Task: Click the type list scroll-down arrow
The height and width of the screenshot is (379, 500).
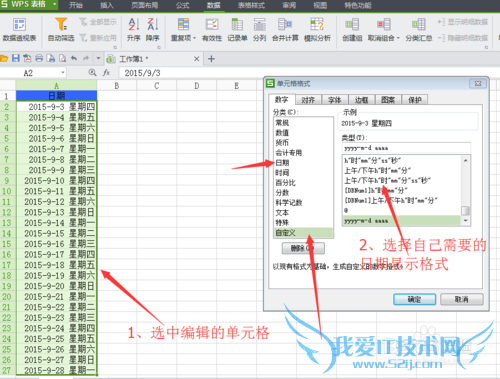Action: tap(466, 221)
